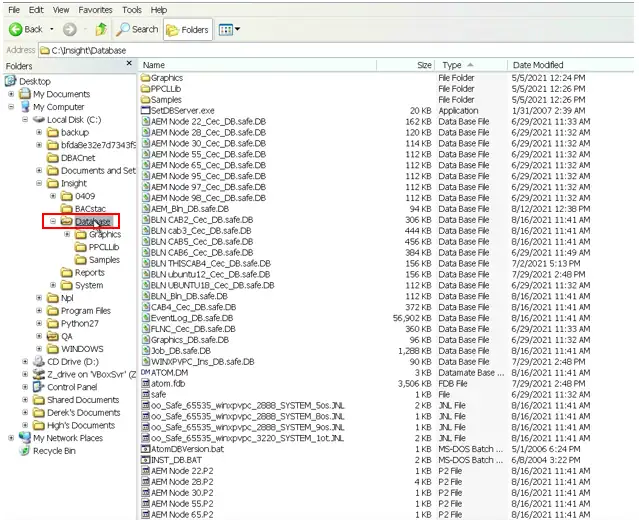The width and height of the screenshot is (639, 520).
Task: Select FLNC_Cec_DB.safe.DB file name
Action: point(193,329)
